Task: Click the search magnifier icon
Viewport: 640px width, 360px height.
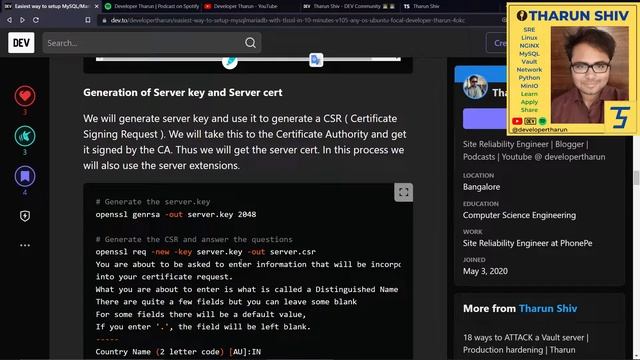Action: point(250,43)
